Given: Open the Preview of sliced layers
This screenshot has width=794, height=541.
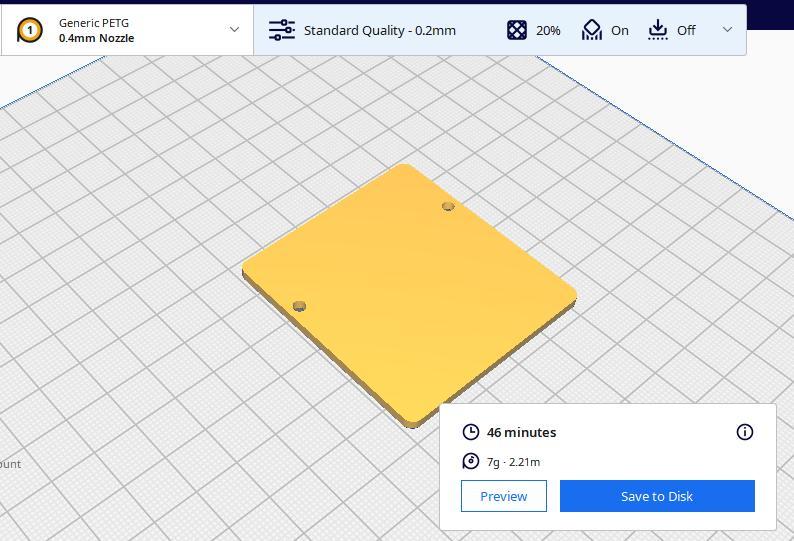Looking at the screenshot, I should 504,496.
